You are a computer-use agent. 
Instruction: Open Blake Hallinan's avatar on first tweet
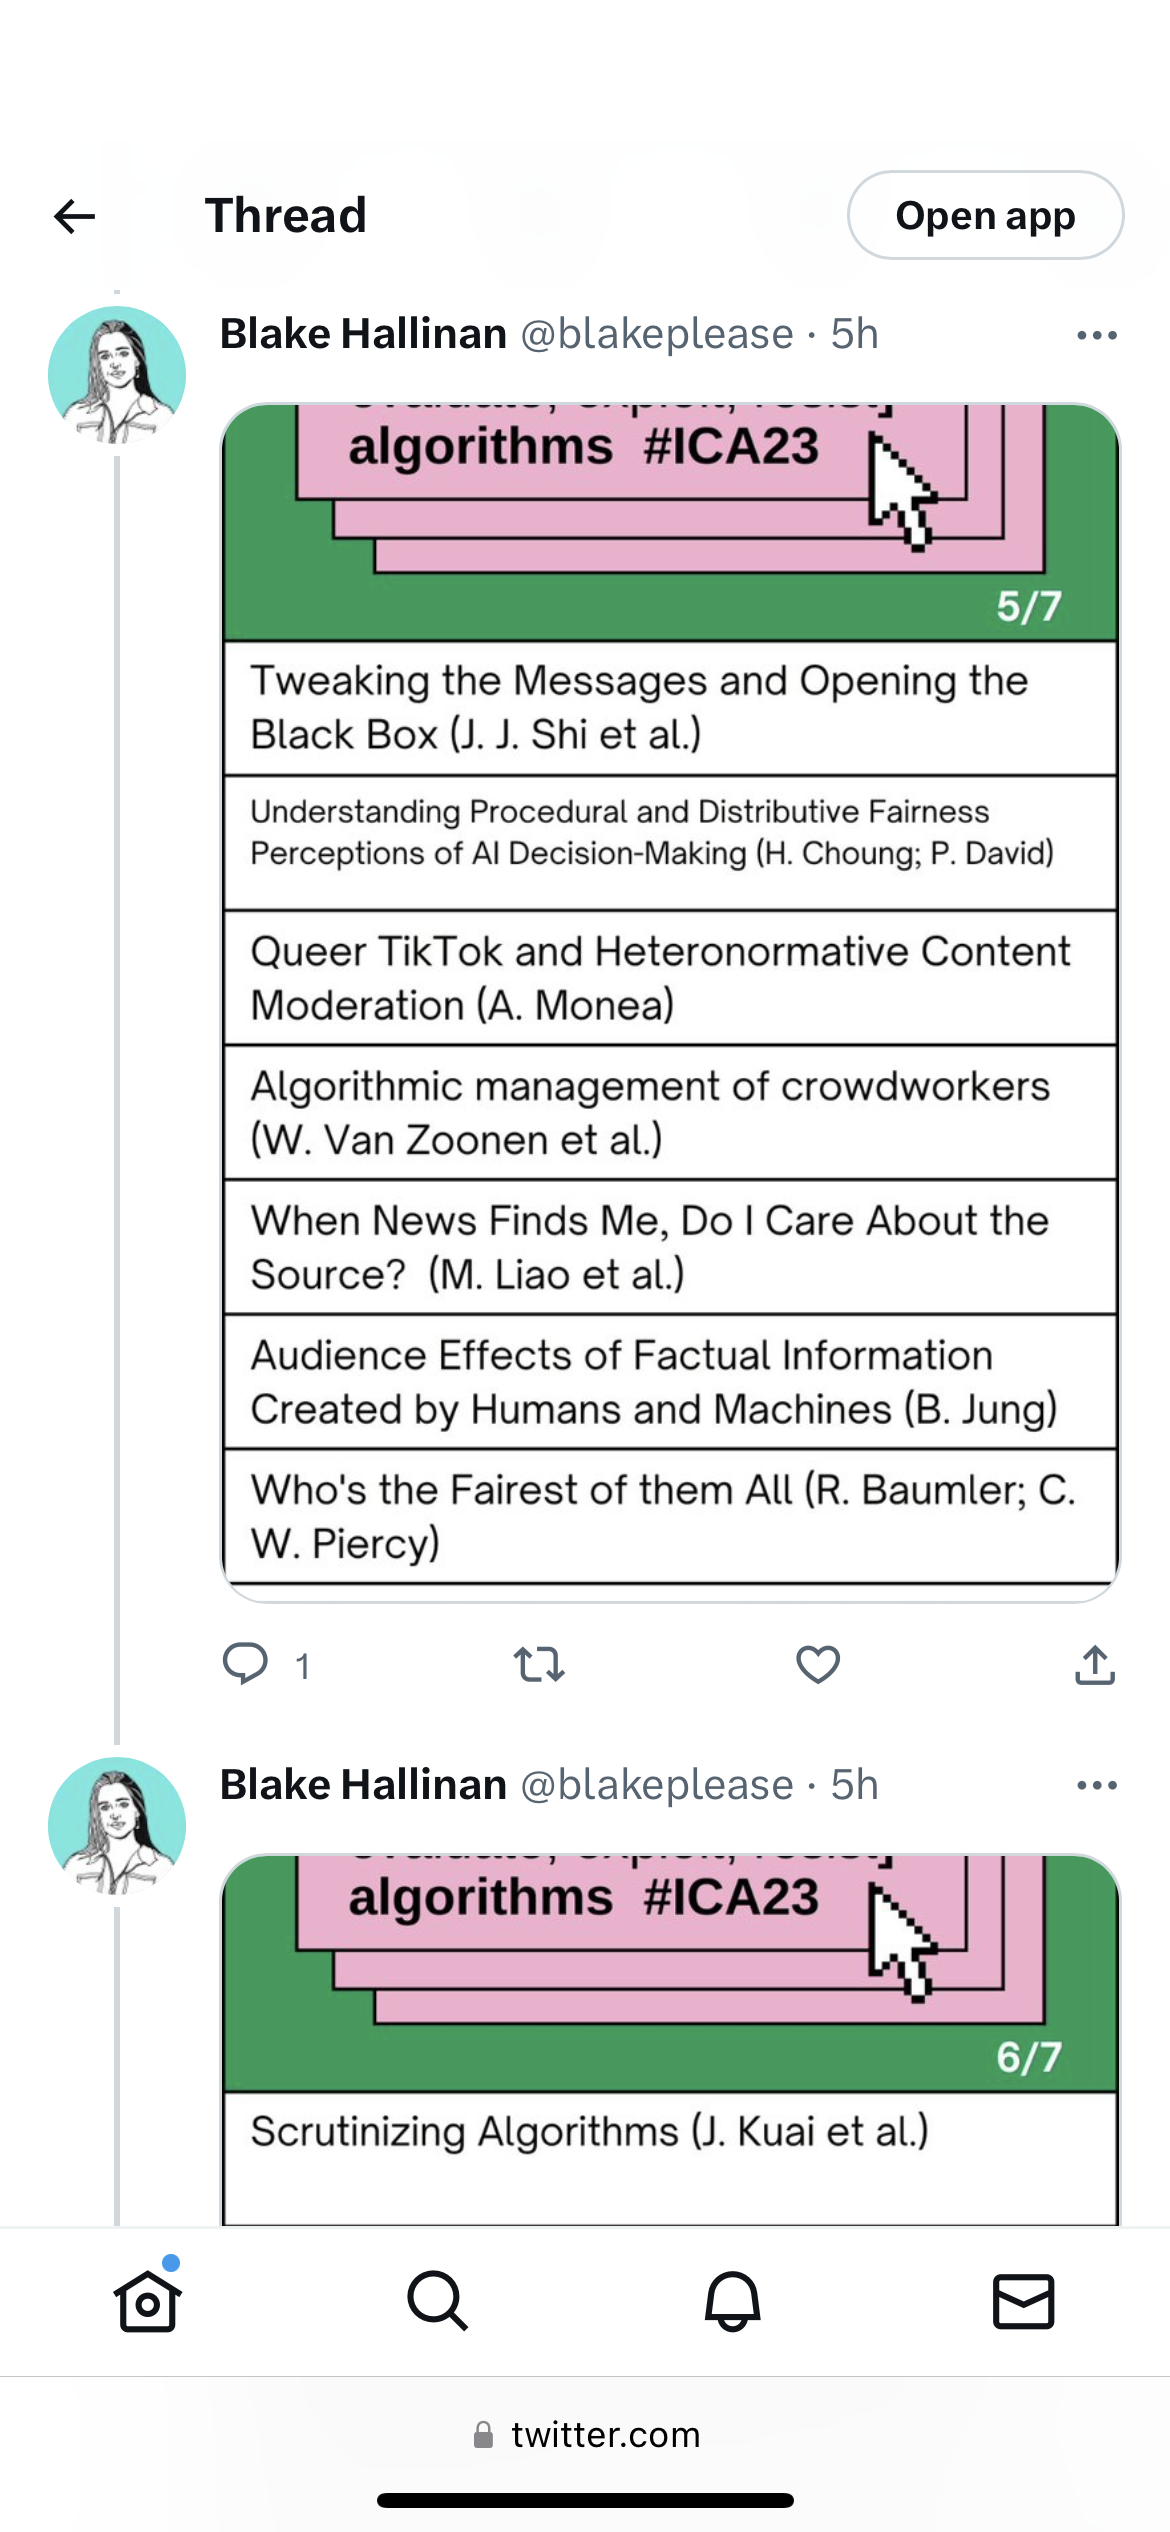click(117, 375)
